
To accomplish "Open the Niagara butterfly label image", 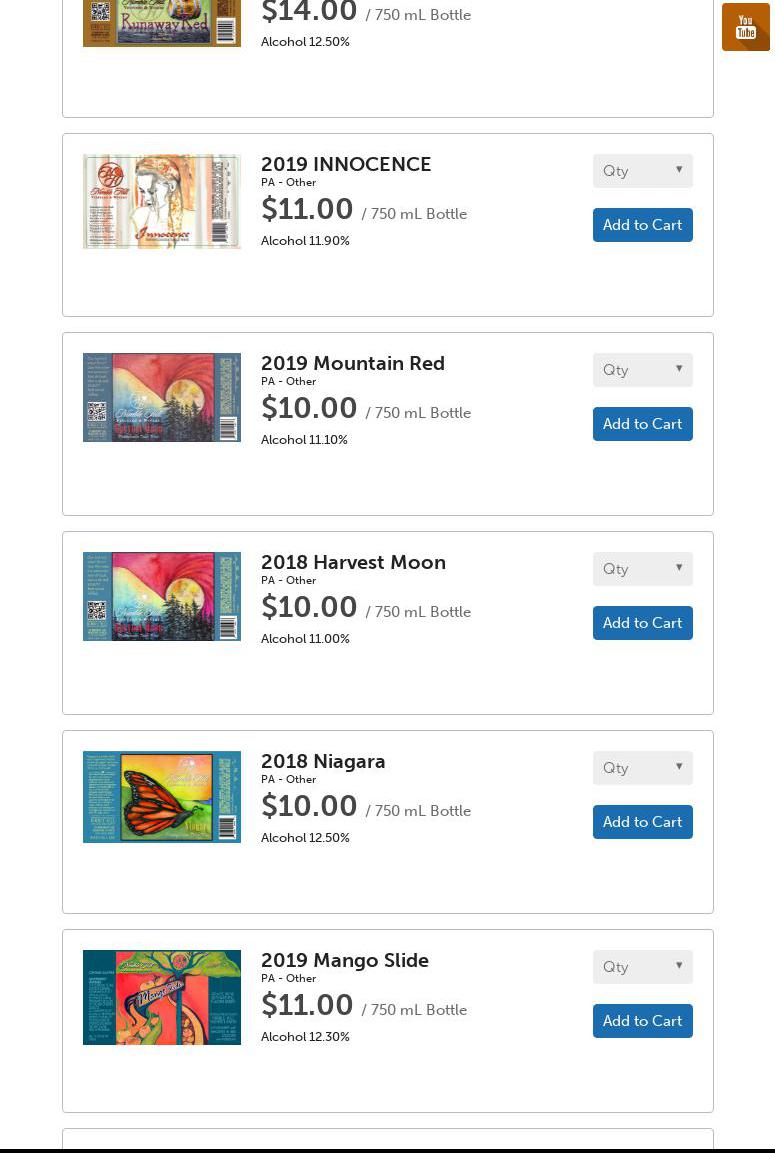I will point(162,797).
